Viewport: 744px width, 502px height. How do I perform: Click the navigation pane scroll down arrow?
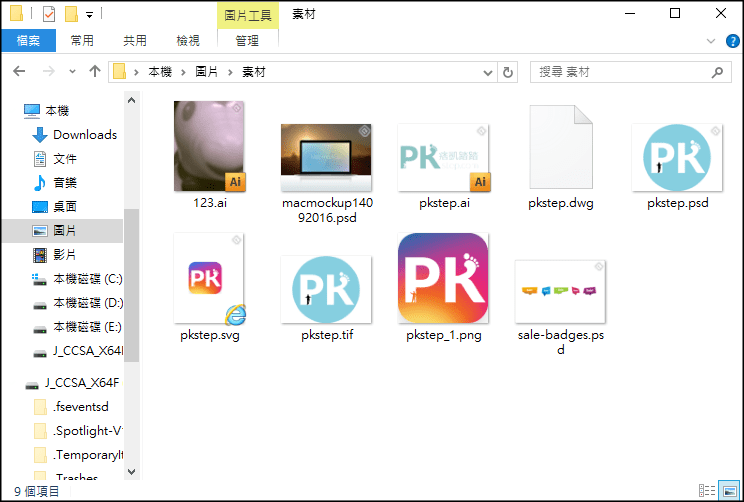point(131,472)
